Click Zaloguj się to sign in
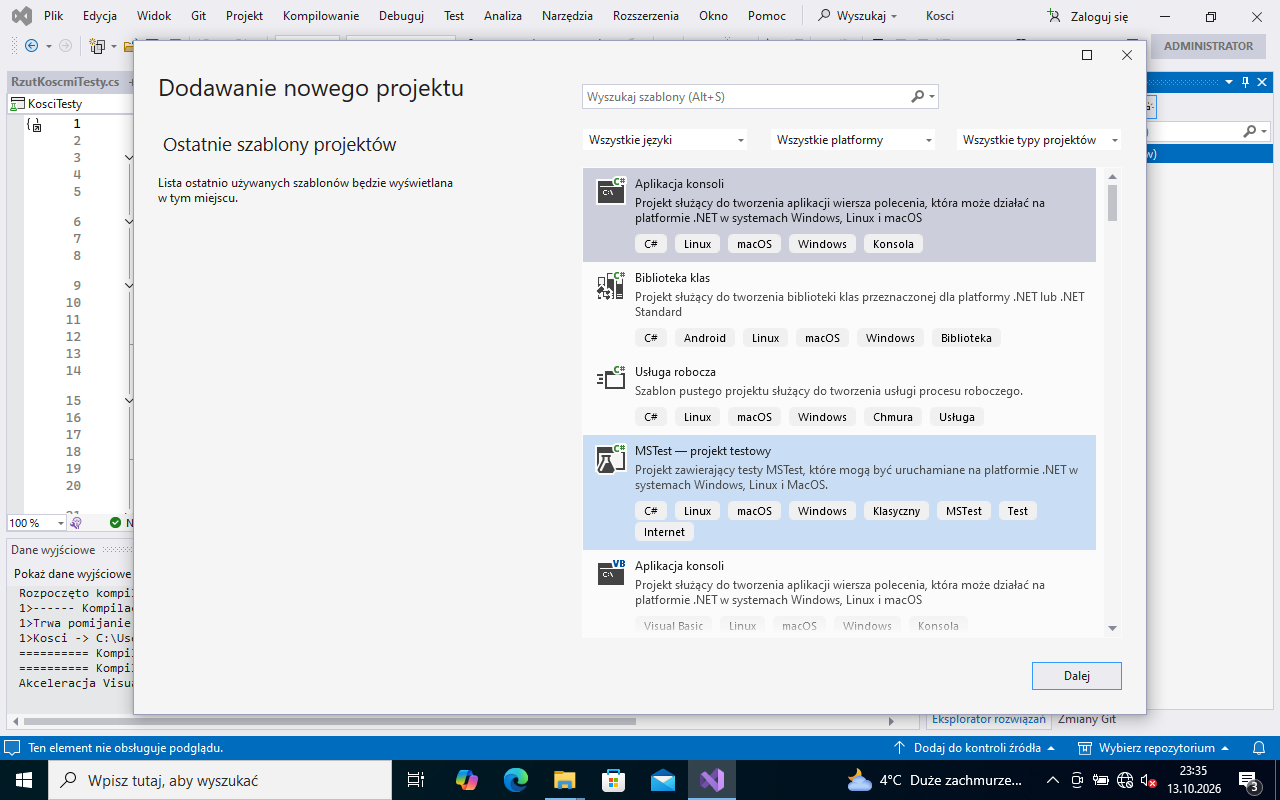The image size is (1280, 800). 1087,16
